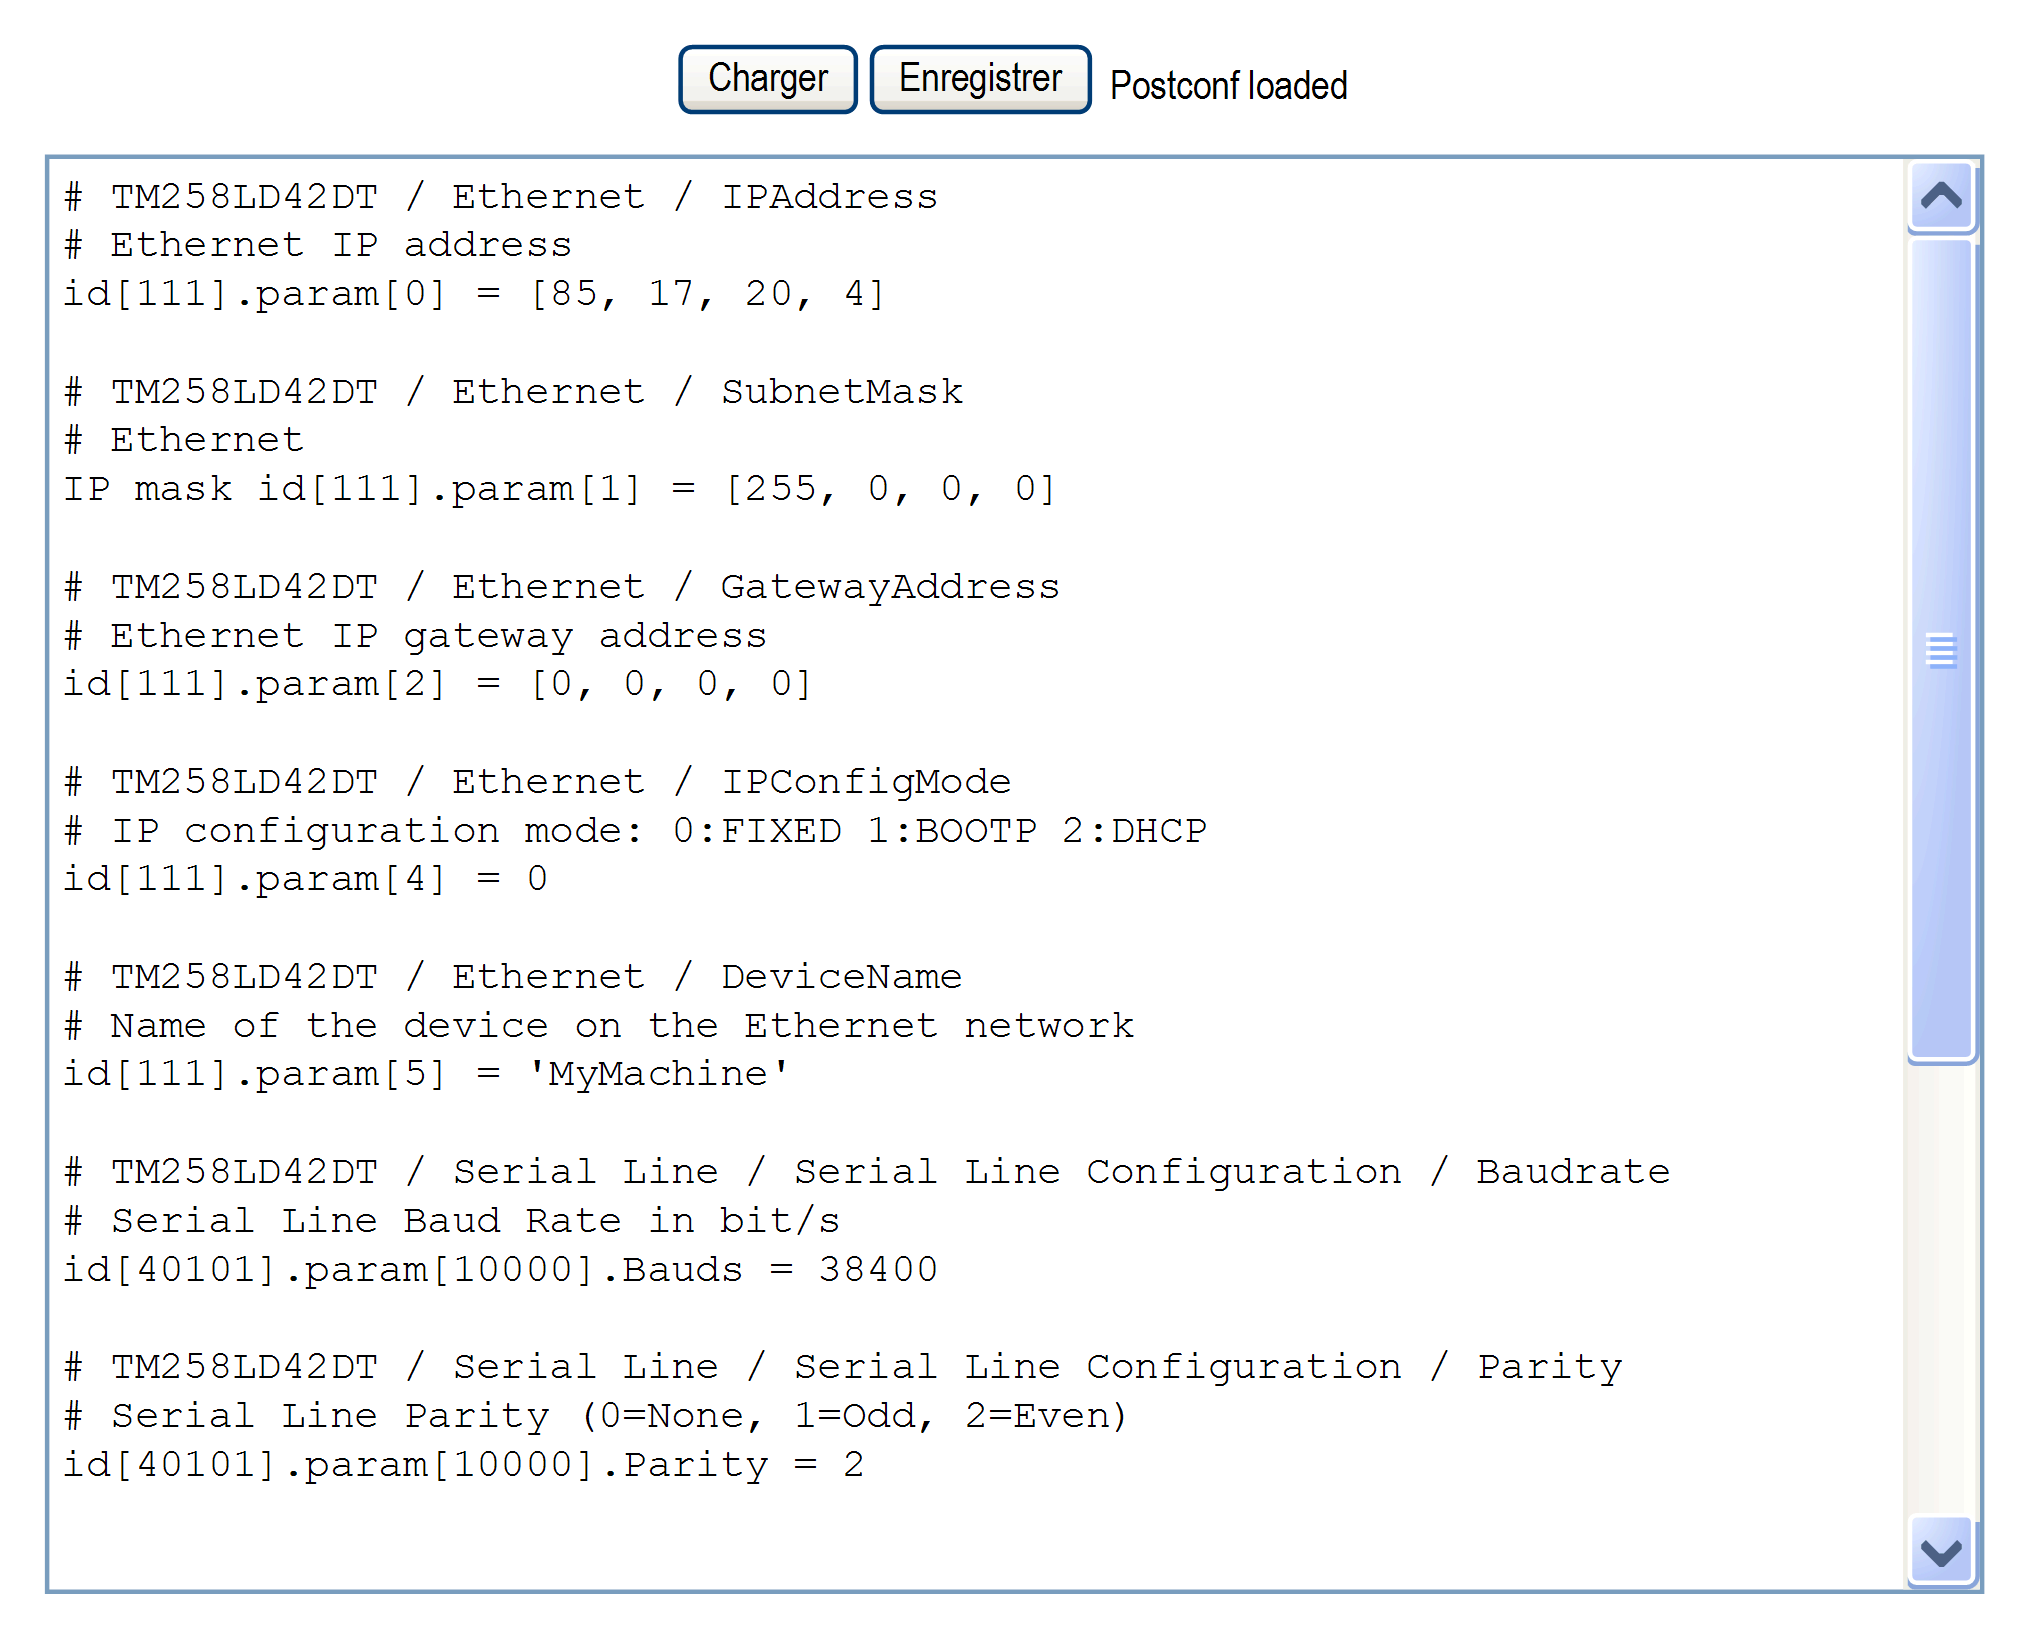The width and height of the screenshot is (2025, 1650).
Task: Click the 'MyMachine' device name value
Action: [658, 1074]
